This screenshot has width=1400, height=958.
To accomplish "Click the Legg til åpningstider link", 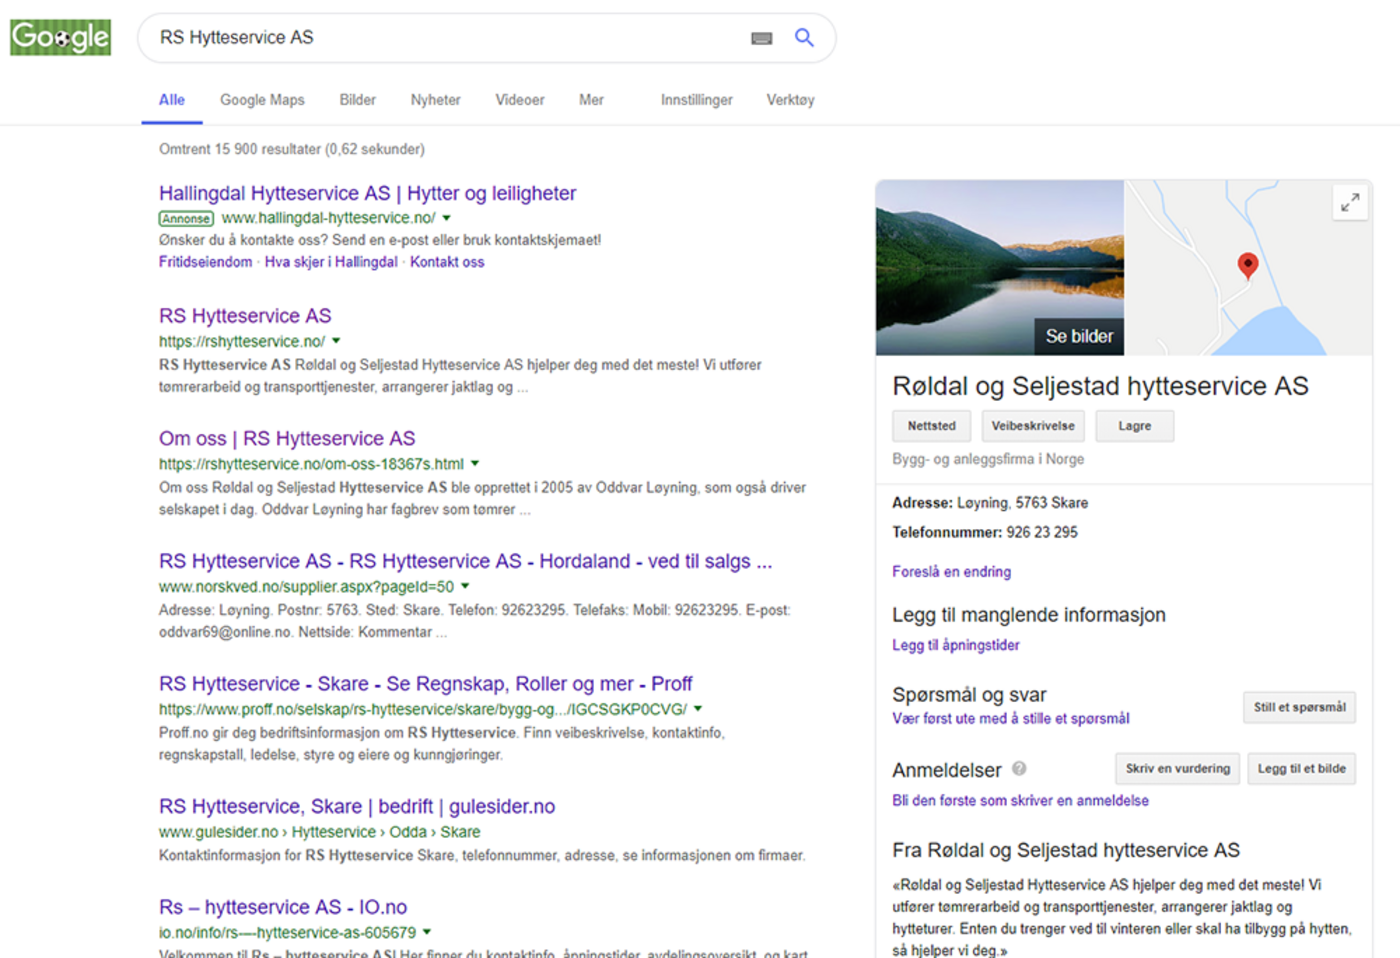I will [956, 645].
